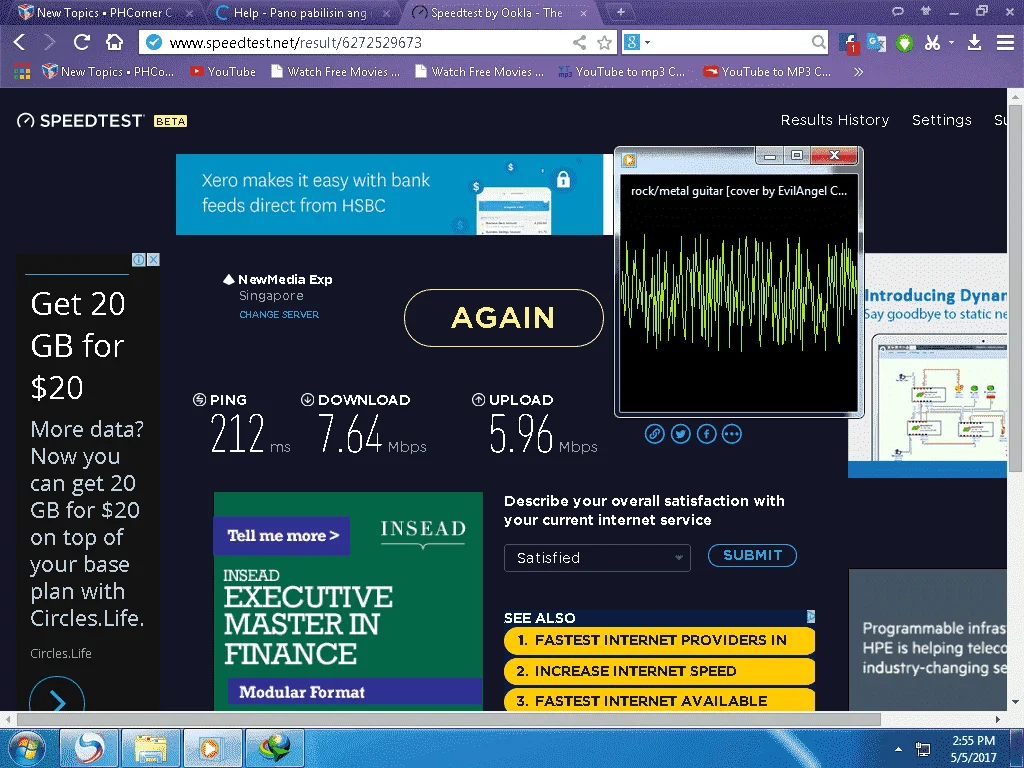Click the Xero HSBC banner ad
Screen dimensions: 1024x768
[x=394, y=194]
